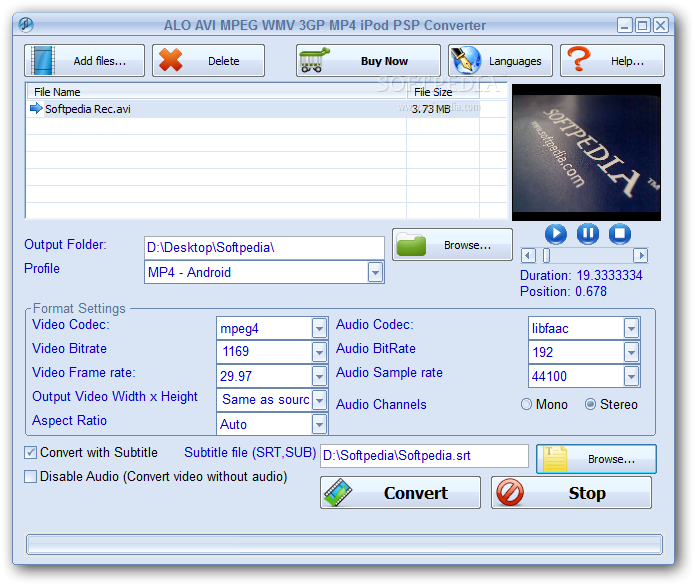The width and height of the screenshot is (695, 585).
Task: Expand the Audio BitRate 192 dropdown
Action: tap(631, 352)
